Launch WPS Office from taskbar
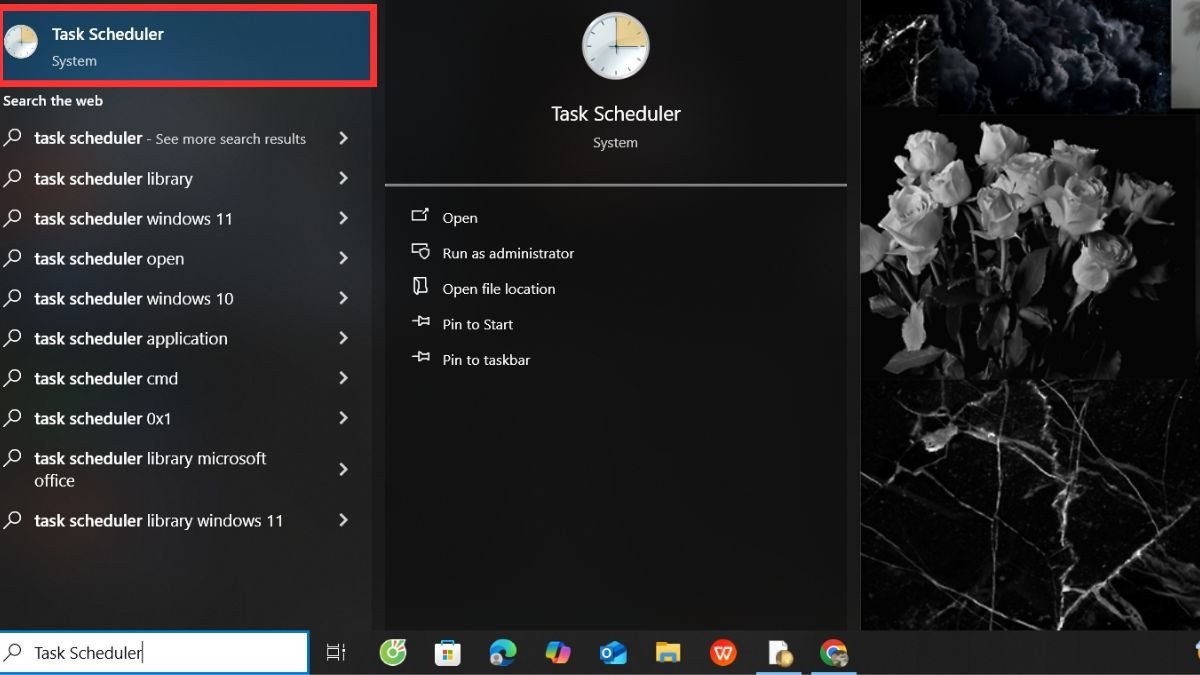 pyautogui.click(x=723, y=652)
